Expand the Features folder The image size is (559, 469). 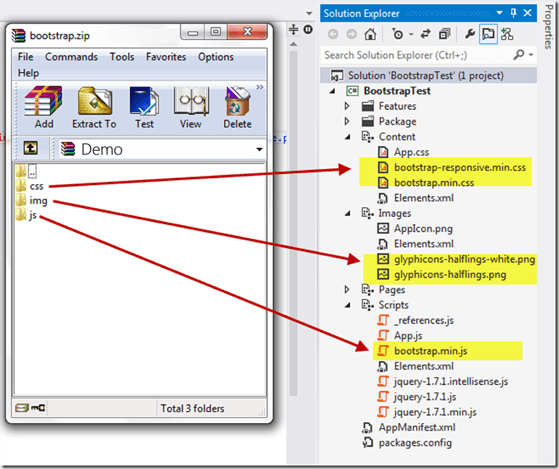pos(347,106)
